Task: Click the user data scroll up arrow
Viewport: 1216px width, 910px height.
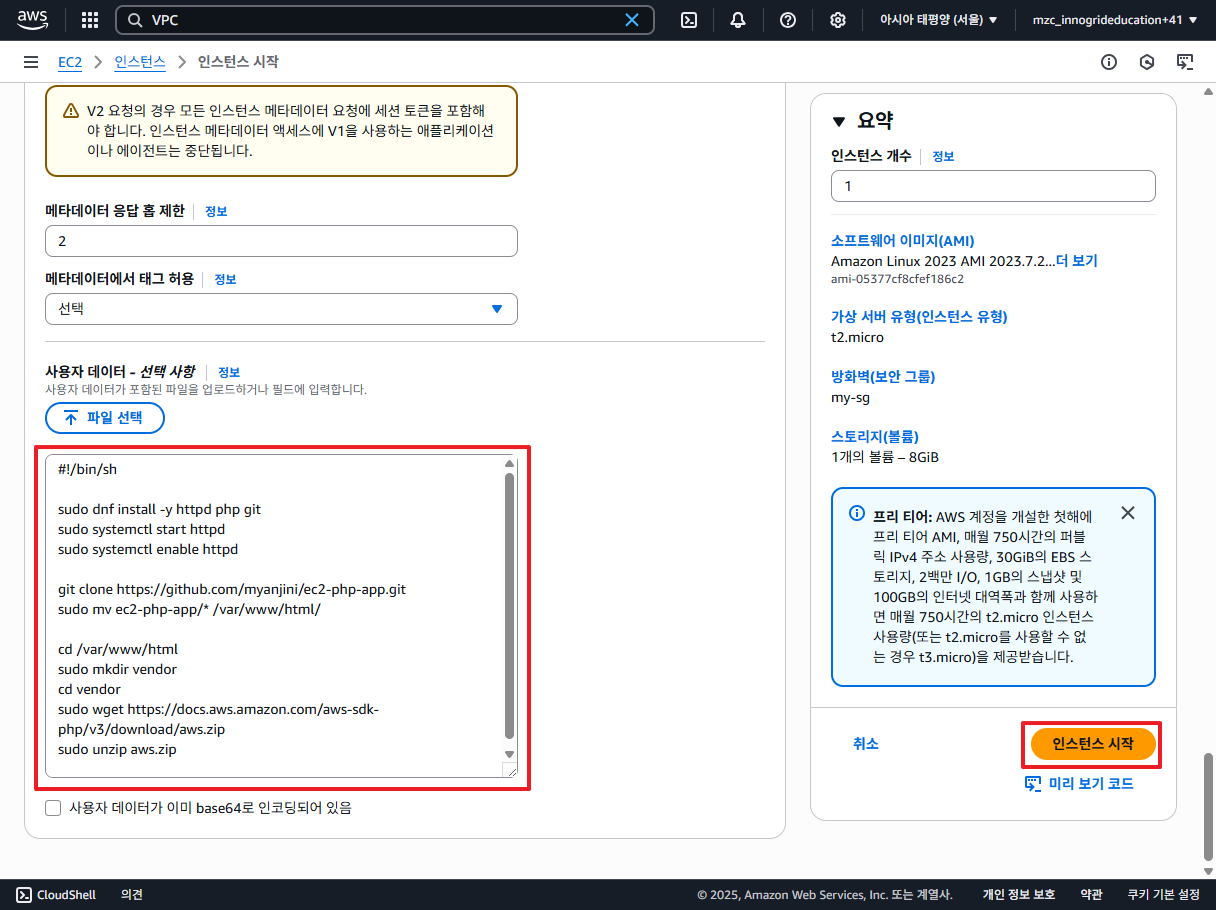Action: (509, 464)
